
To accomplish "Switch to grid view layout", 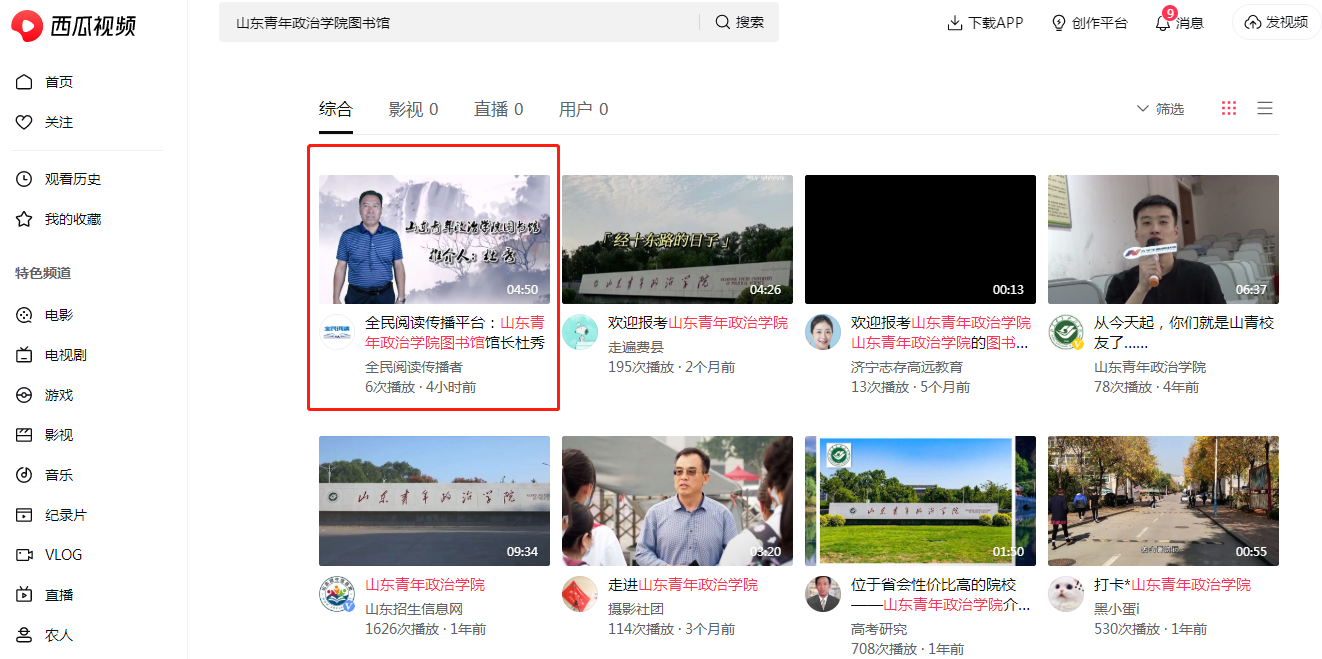I will 1229,108.
